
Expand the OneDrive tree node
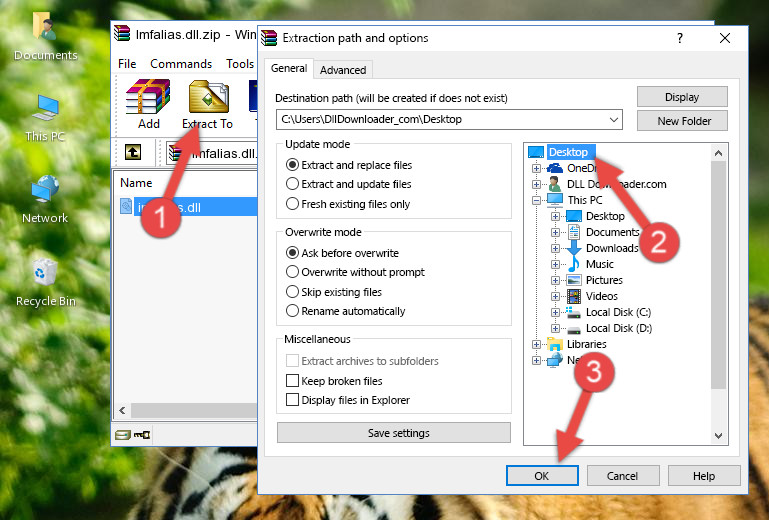(536, 168)
